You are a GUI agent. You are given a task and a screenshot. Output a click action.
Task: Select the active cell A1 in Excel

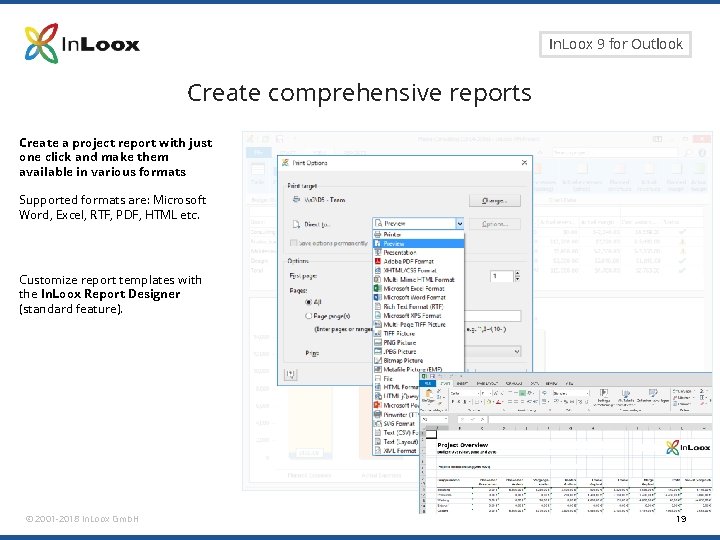pyautogui.click(x=432, y=434)
